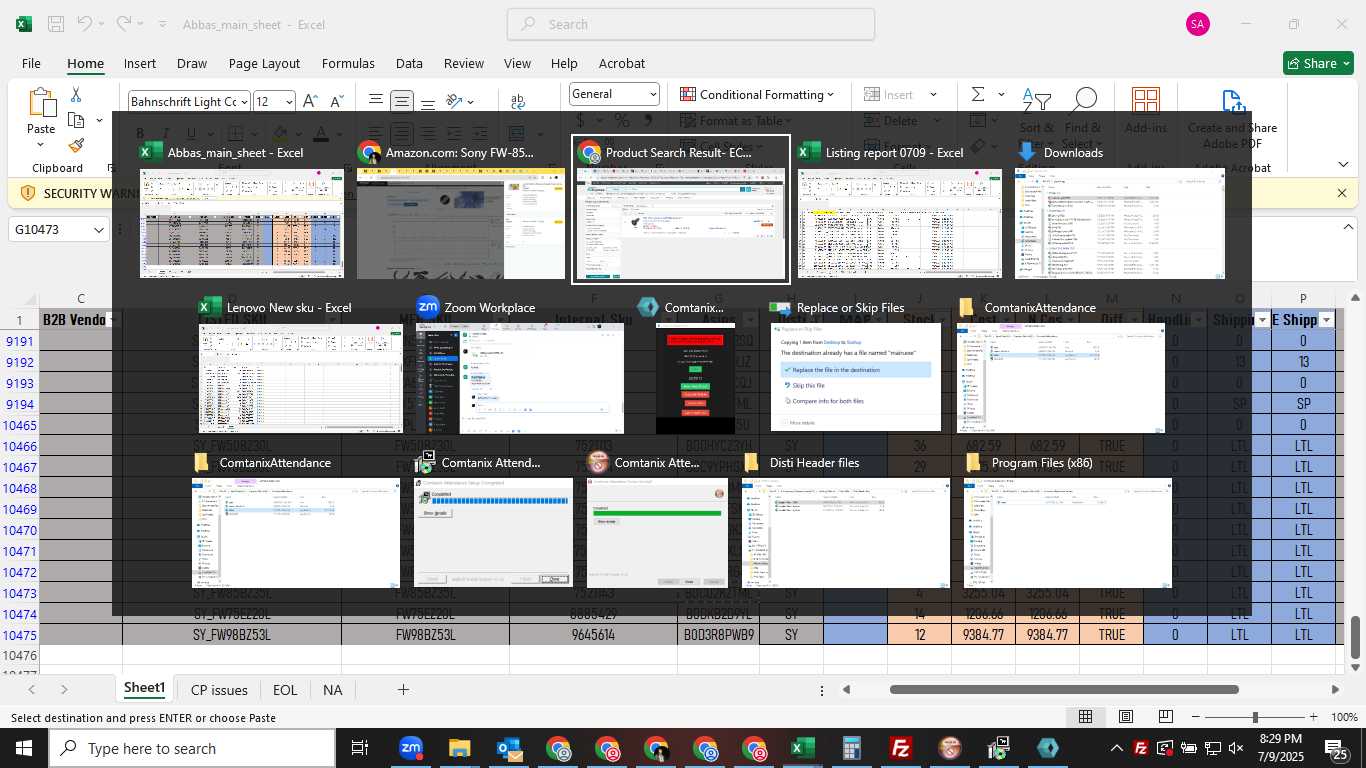This screenshot has height=768, width=1366.
Task: Select the CP issues sheet tab
Action: point(219,690)
